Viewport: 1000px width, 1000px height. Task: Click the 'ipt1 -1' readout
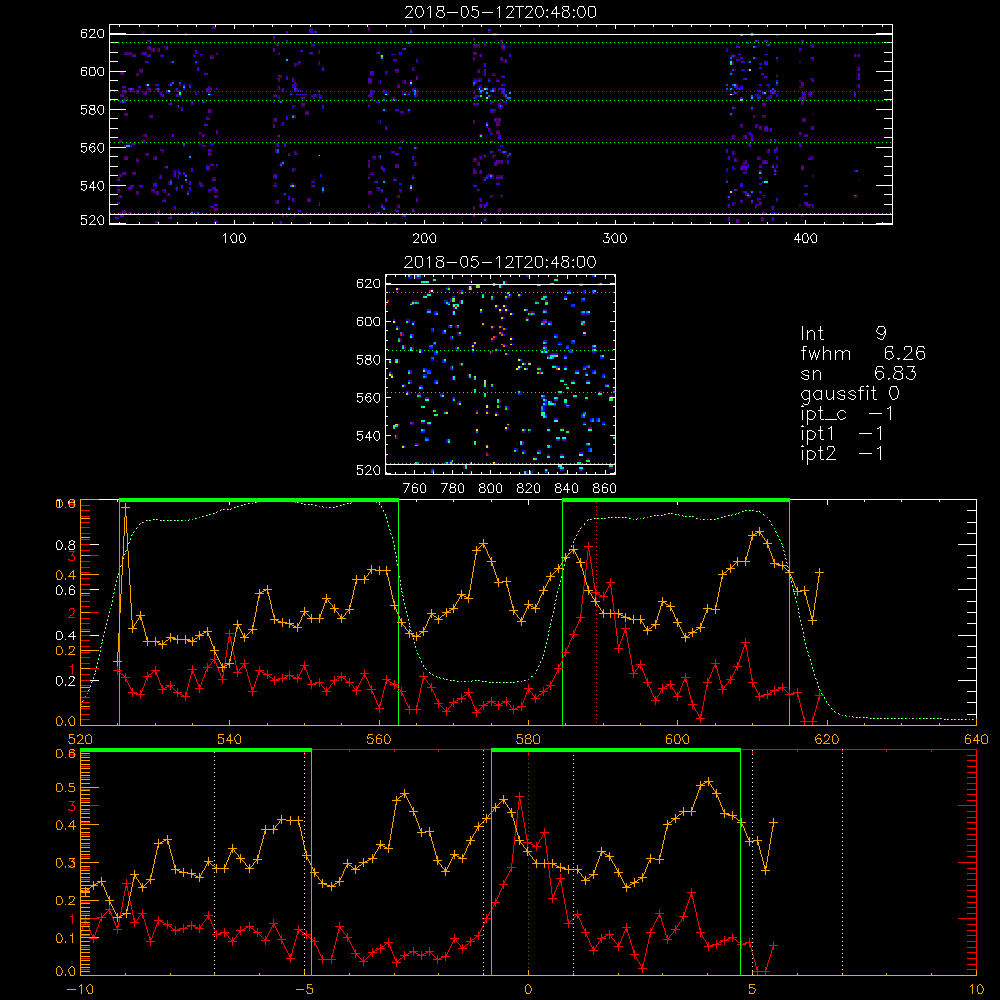pos(841,434)
